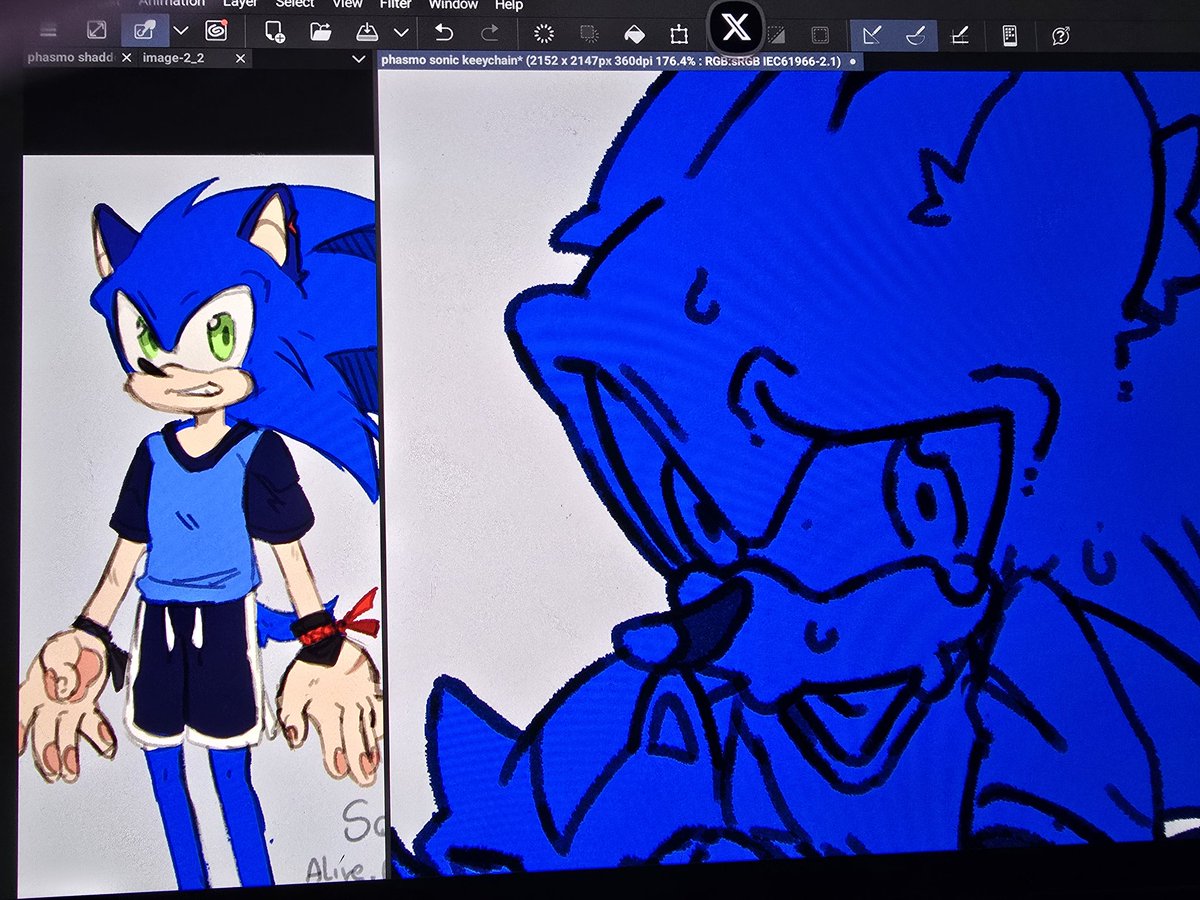Screen dimensions: 1200x900
Task: Open the Animation menu
Action: click(171, 4)
